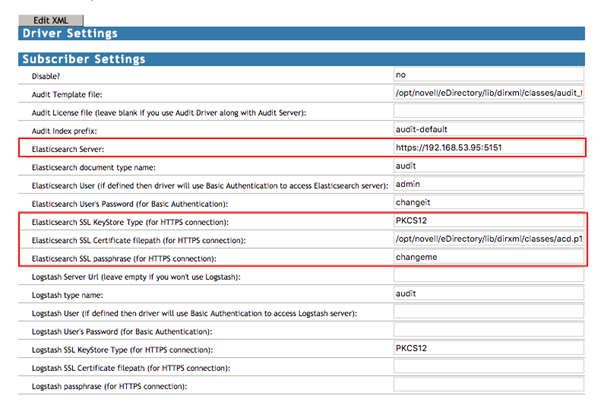Click the Elasticsearch User's Password field
Viewport: 601px width, 402px height.
488,202
